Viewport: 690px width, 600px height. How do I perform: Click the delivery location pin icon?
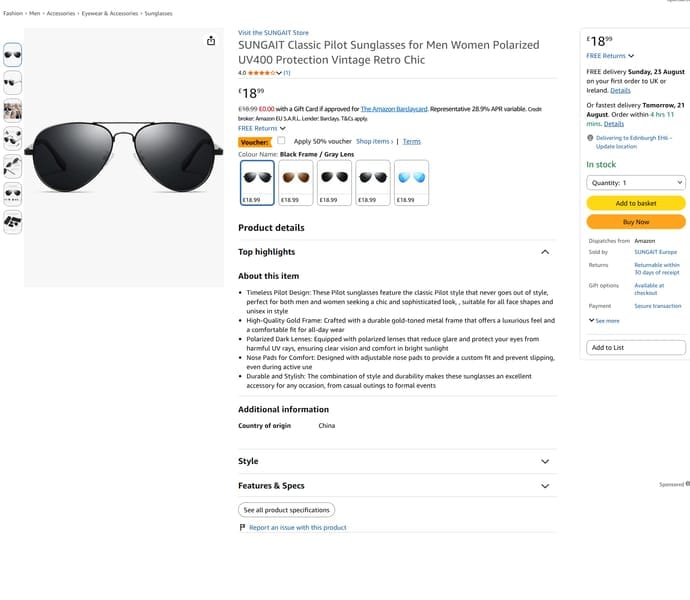[590, 138]
